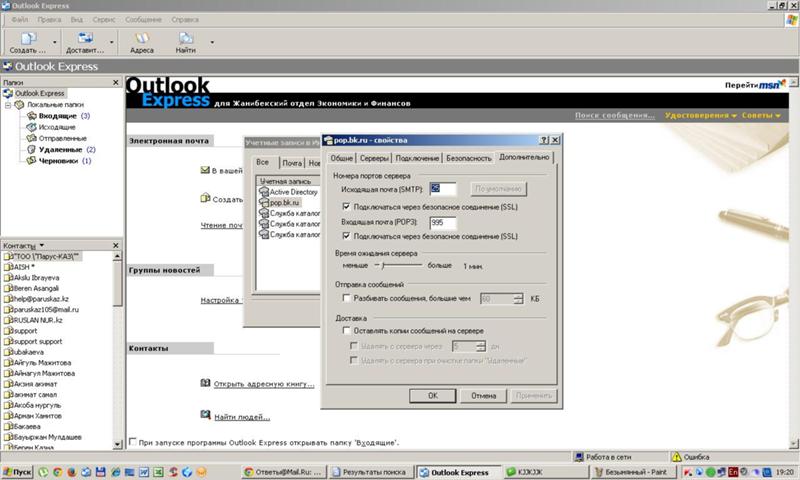
Task: Select the Исходящие outbox folder
Action: click(x=51, y=127)
